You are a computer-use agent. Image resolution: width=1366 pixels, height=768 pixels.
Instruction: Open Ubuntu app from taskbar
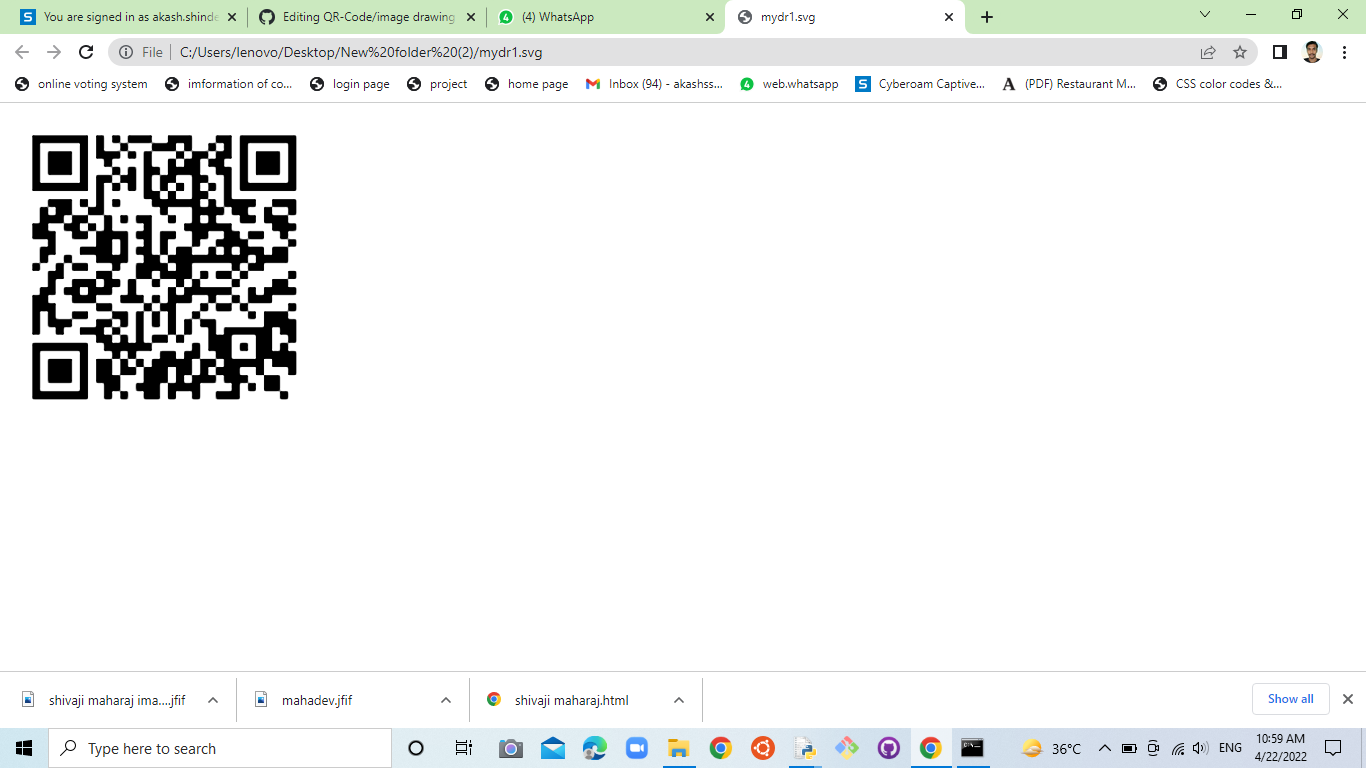pyautogui.click(x=763, y=748)
